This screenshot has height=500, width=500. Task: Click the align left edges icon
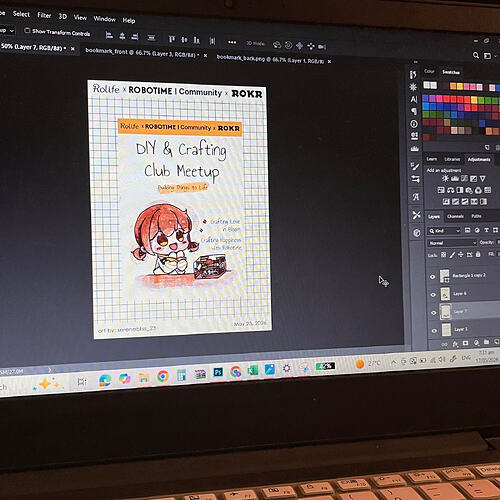pyautogui.click(x=109, y=35)
